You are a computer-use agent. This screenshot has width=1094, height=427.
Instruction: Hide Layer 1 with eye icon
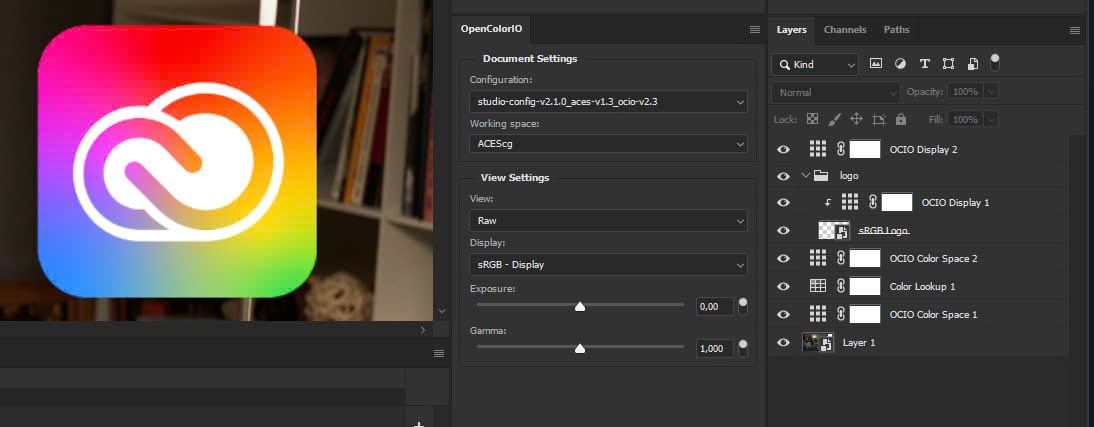pos(784,343)
